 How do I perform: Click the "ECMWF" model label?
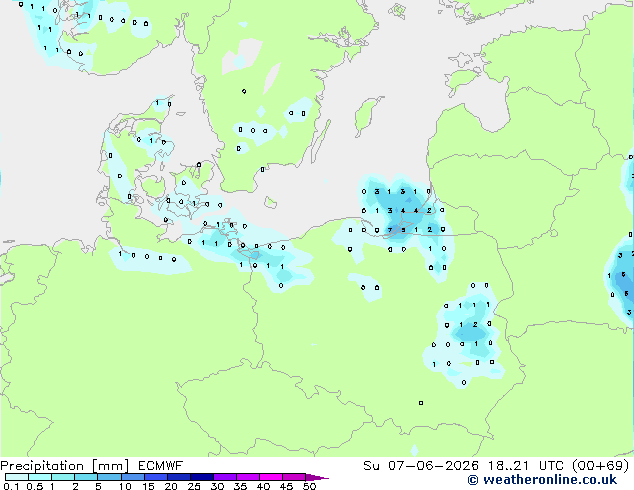161,466
